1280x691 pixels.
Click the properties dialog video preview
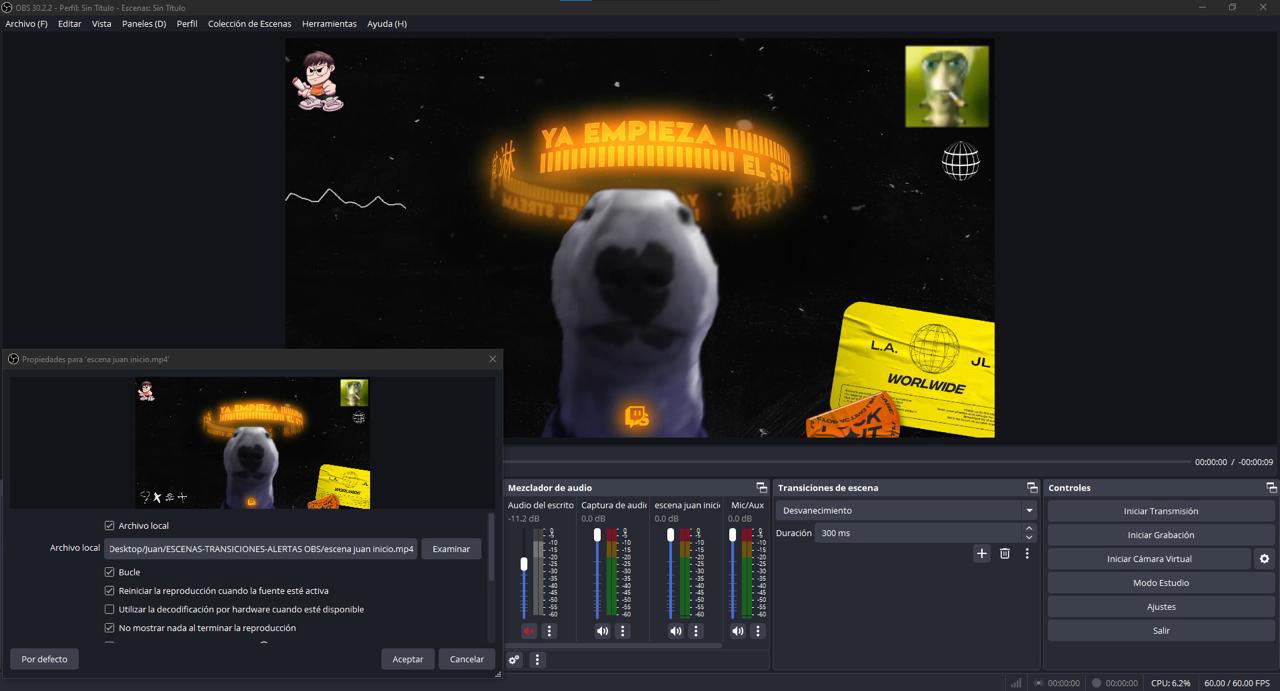(x=253, y=443)
